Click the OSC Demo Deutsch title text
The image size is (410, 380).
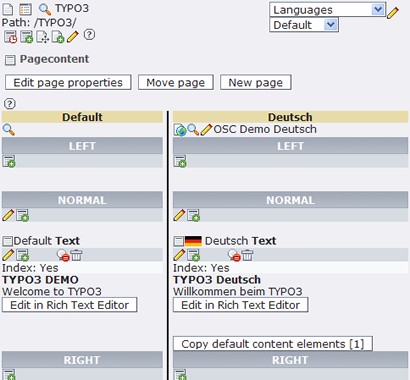click(265, 129)
